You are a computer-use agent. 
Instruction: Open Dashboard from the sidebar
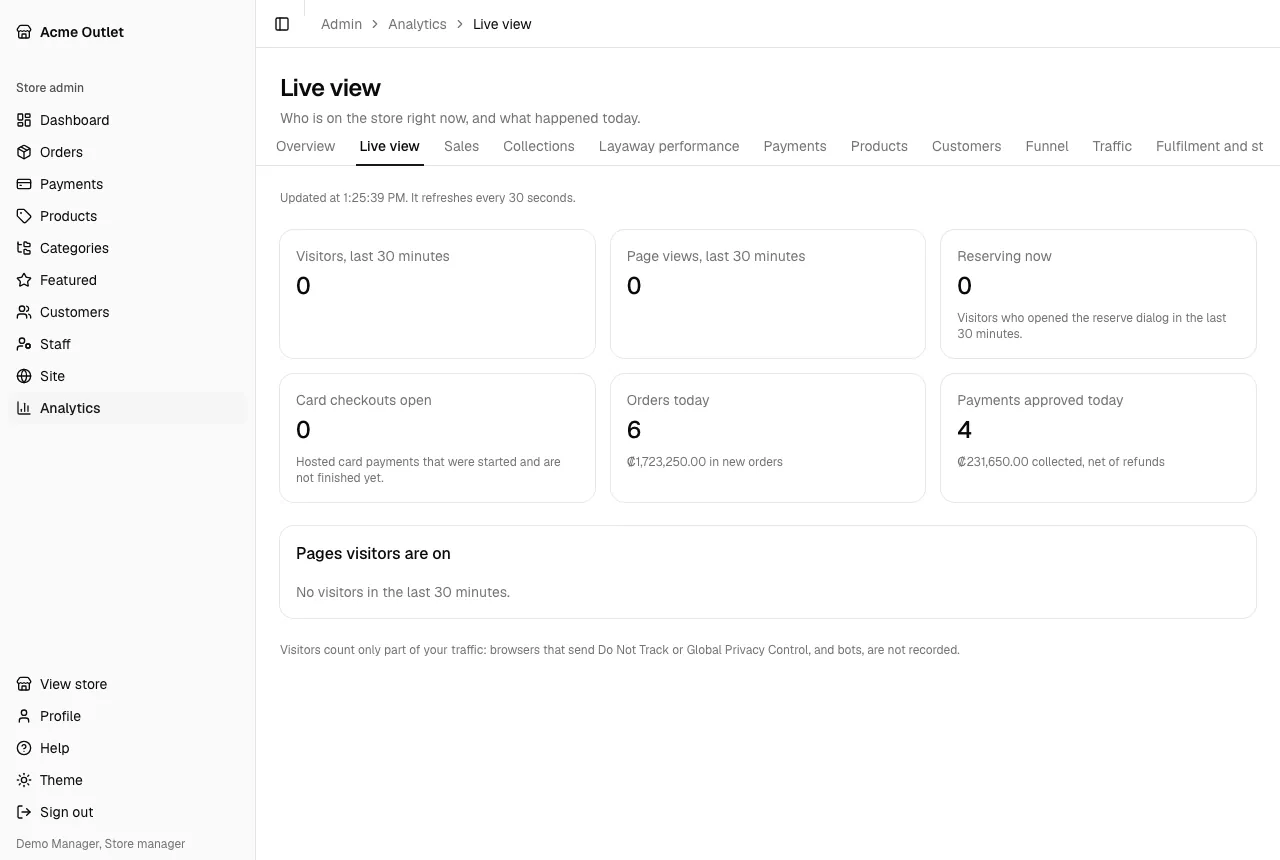click(x=127, y=120)
